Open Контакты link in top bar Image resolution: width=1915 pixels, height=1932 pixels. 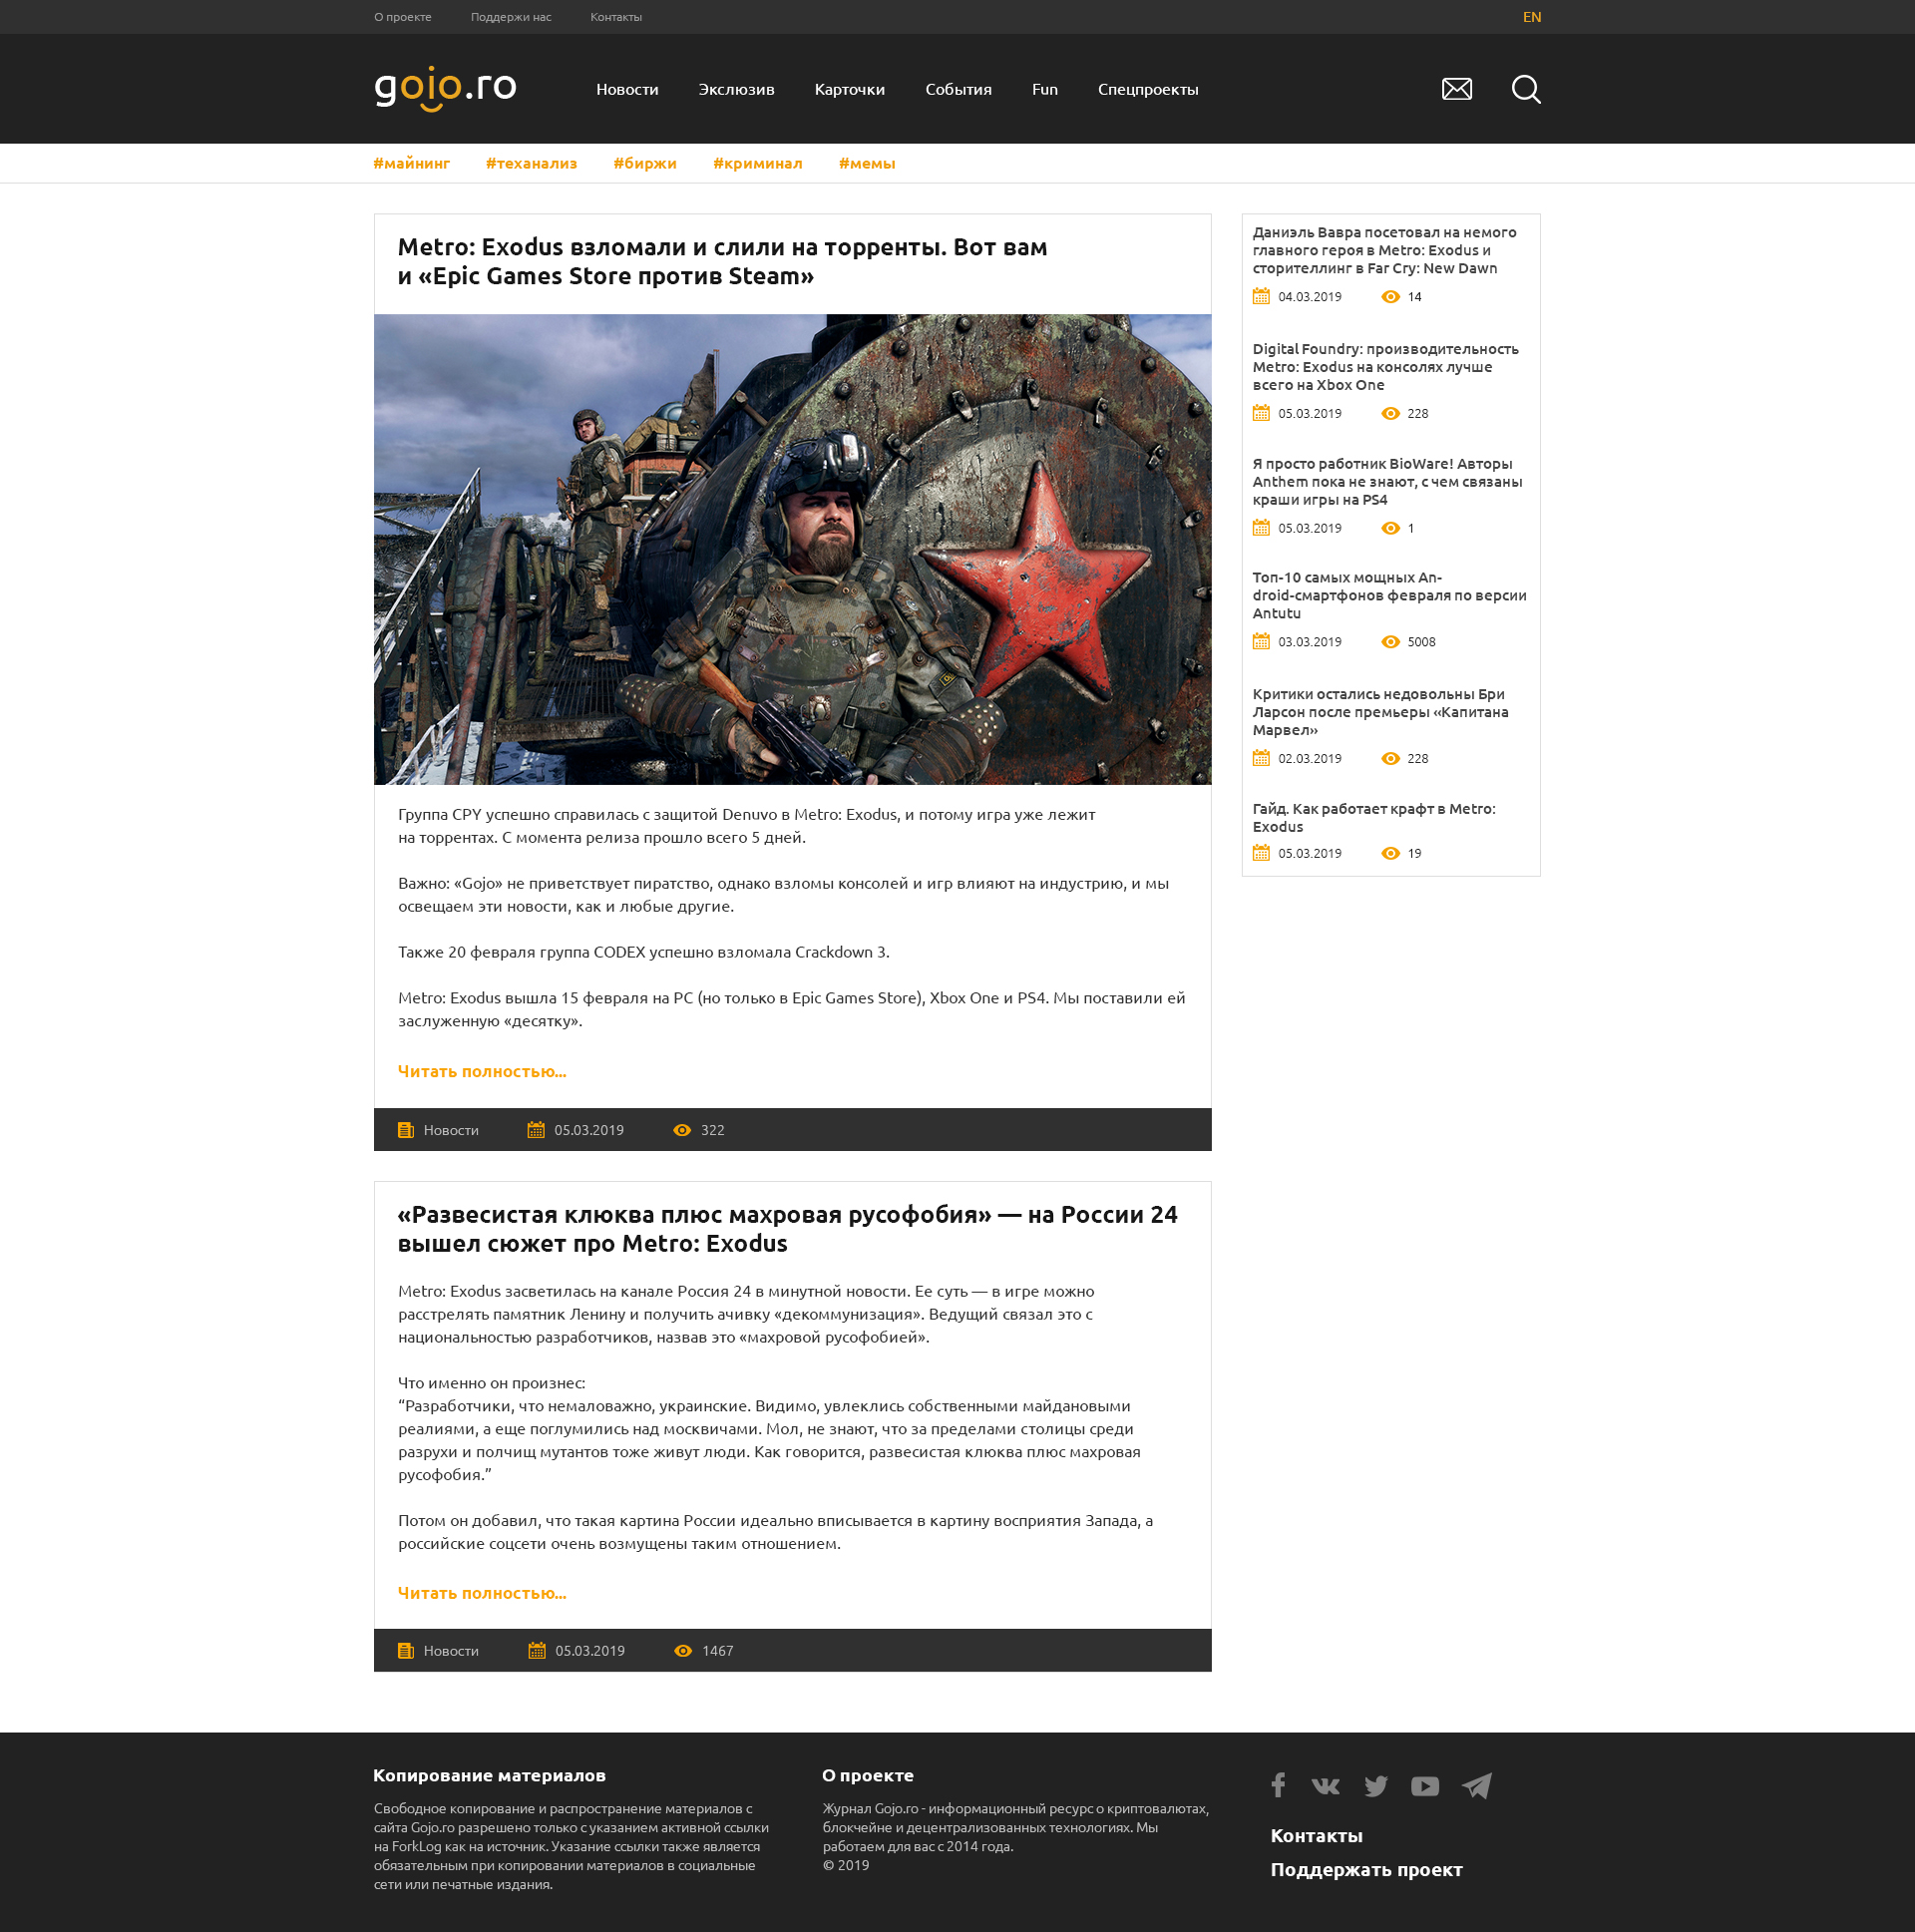pos(615,17)
